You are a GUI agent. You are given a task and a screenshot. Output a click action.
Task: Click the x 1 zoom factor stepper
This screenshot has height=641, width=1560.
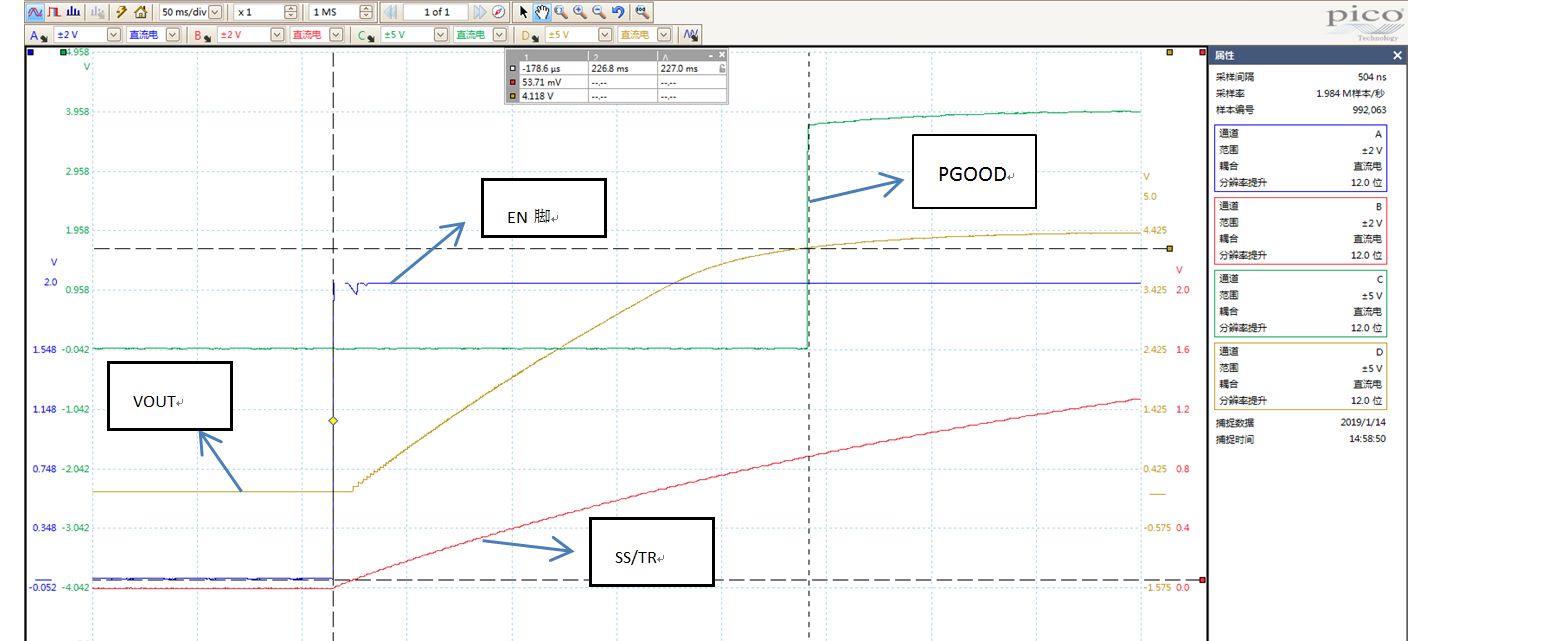point(291,12)
